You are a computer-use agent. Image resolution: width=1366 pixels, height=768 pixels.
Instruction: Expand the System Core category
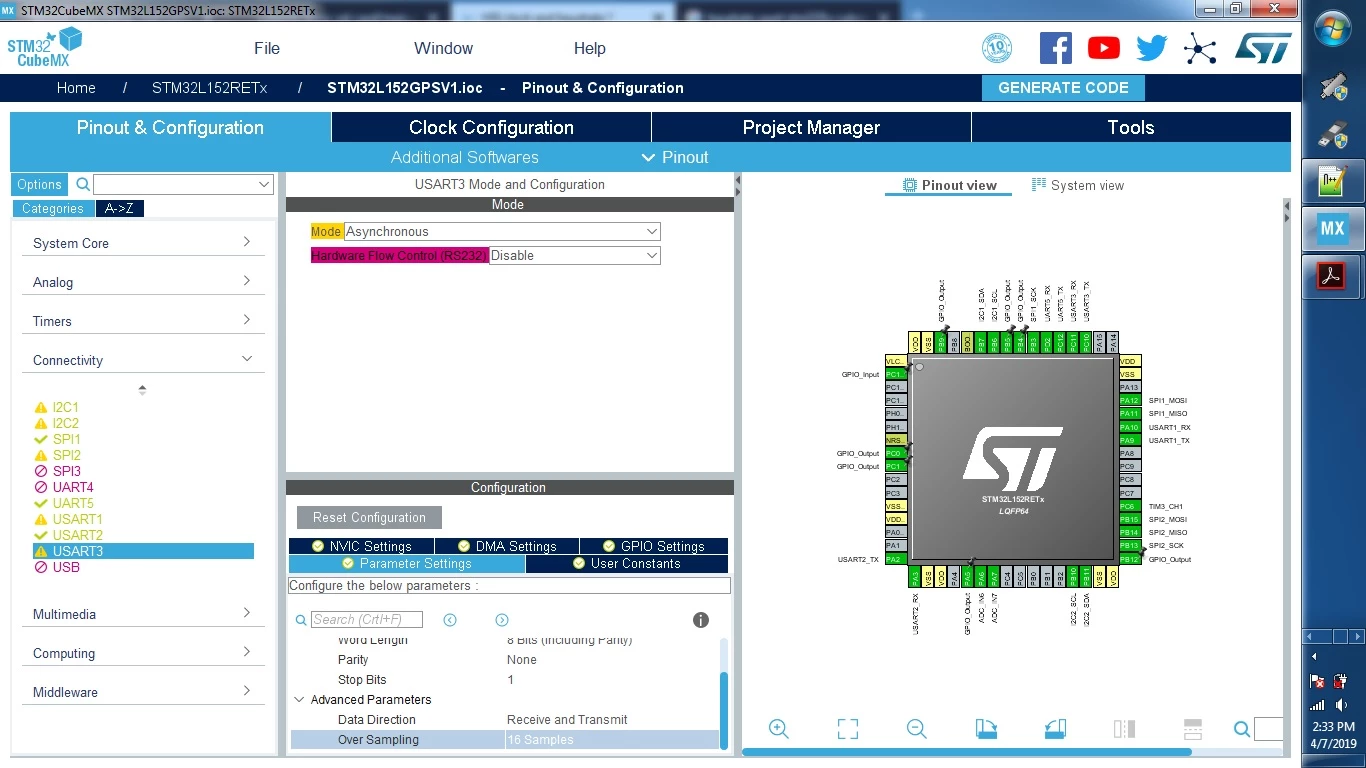(143, 243)
